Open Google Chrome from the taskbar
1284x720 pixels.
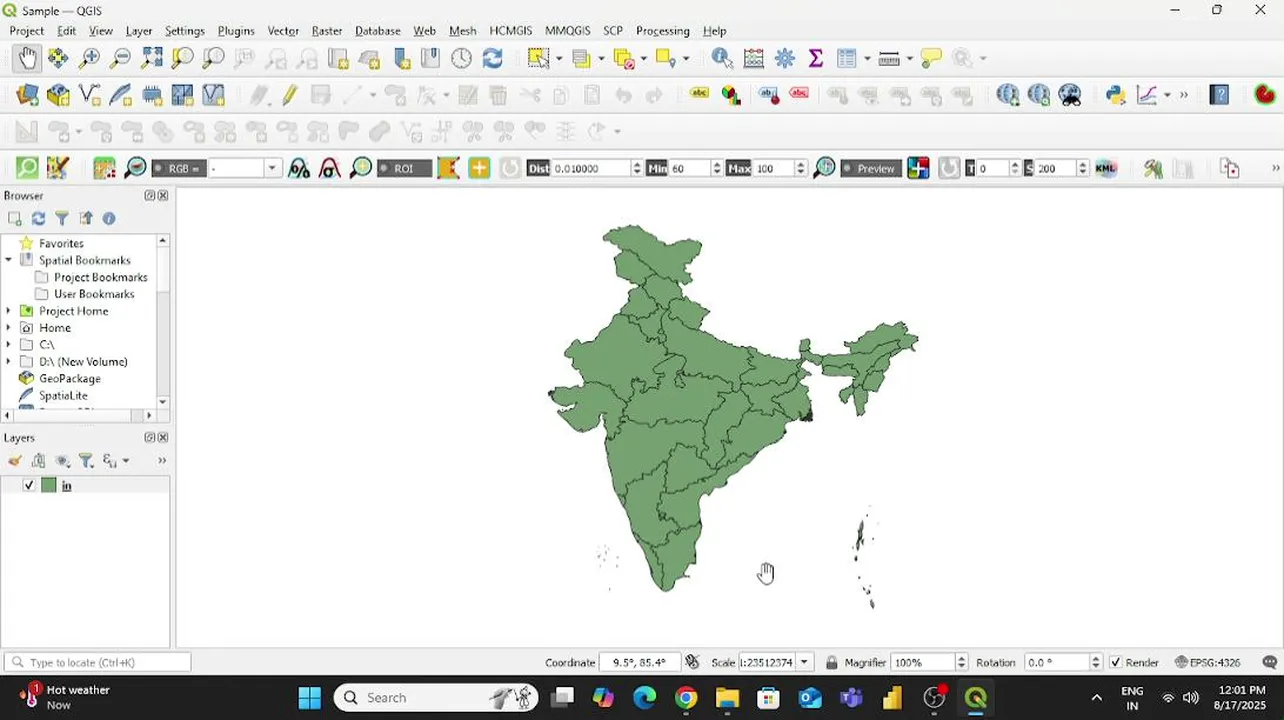point(686,697)
